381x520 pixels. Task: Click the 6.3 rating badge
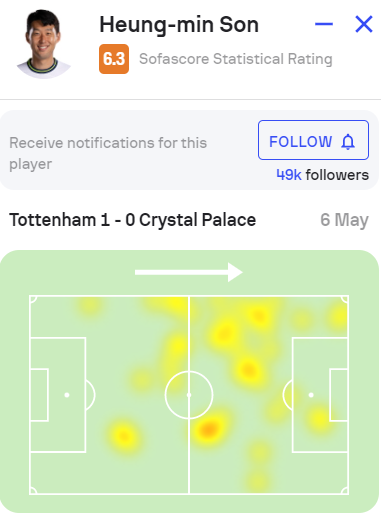point(114,59)
